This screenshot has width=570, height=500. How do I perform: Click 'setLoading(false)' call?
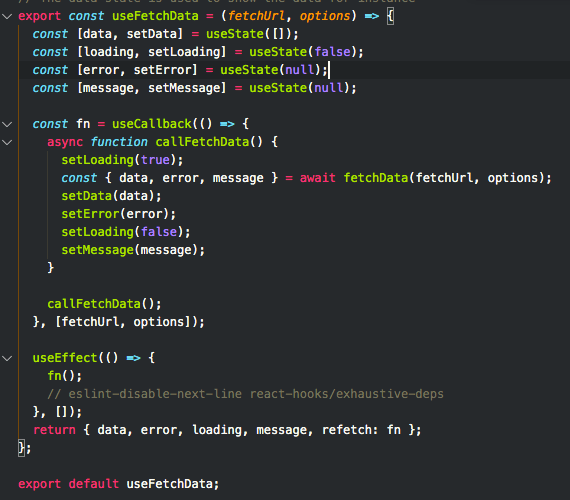point(123,232)
